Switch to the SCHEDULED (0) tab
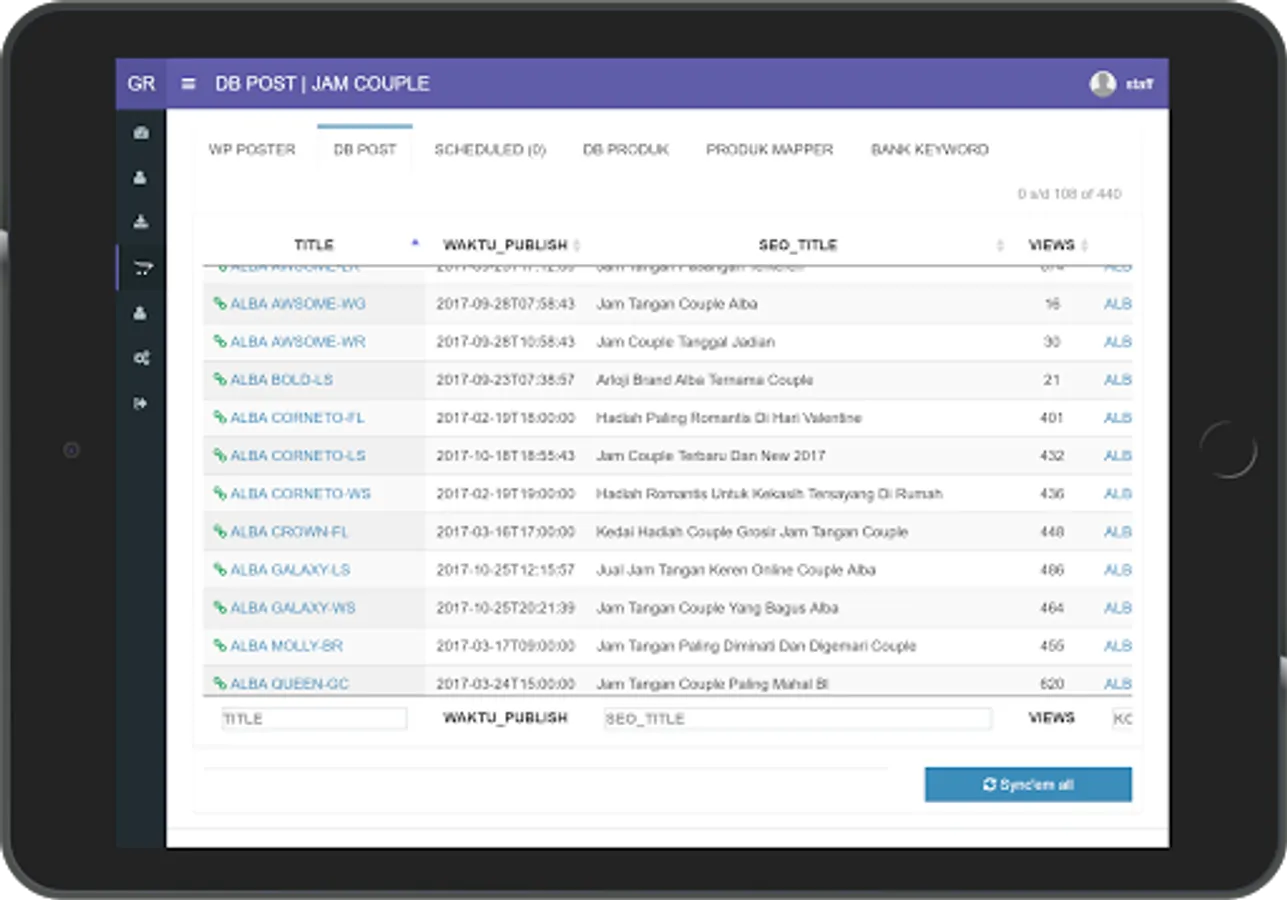 [x=490, y=149]
